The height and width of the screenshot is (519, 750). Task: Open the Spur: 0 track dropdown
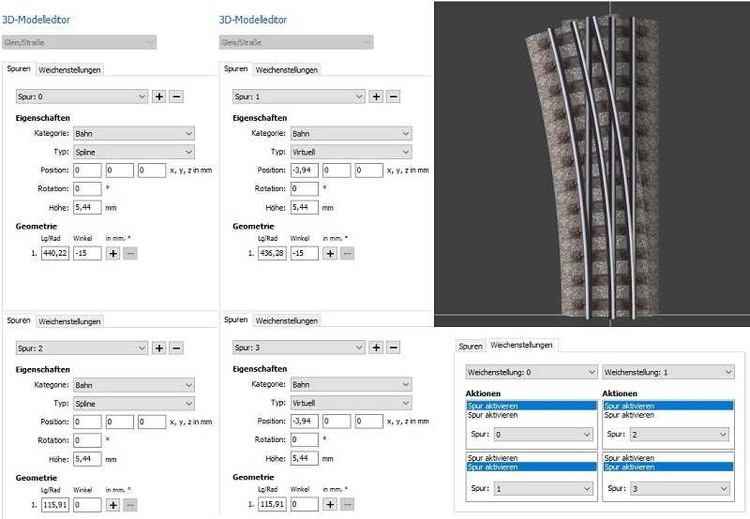(x=82, y=97)
